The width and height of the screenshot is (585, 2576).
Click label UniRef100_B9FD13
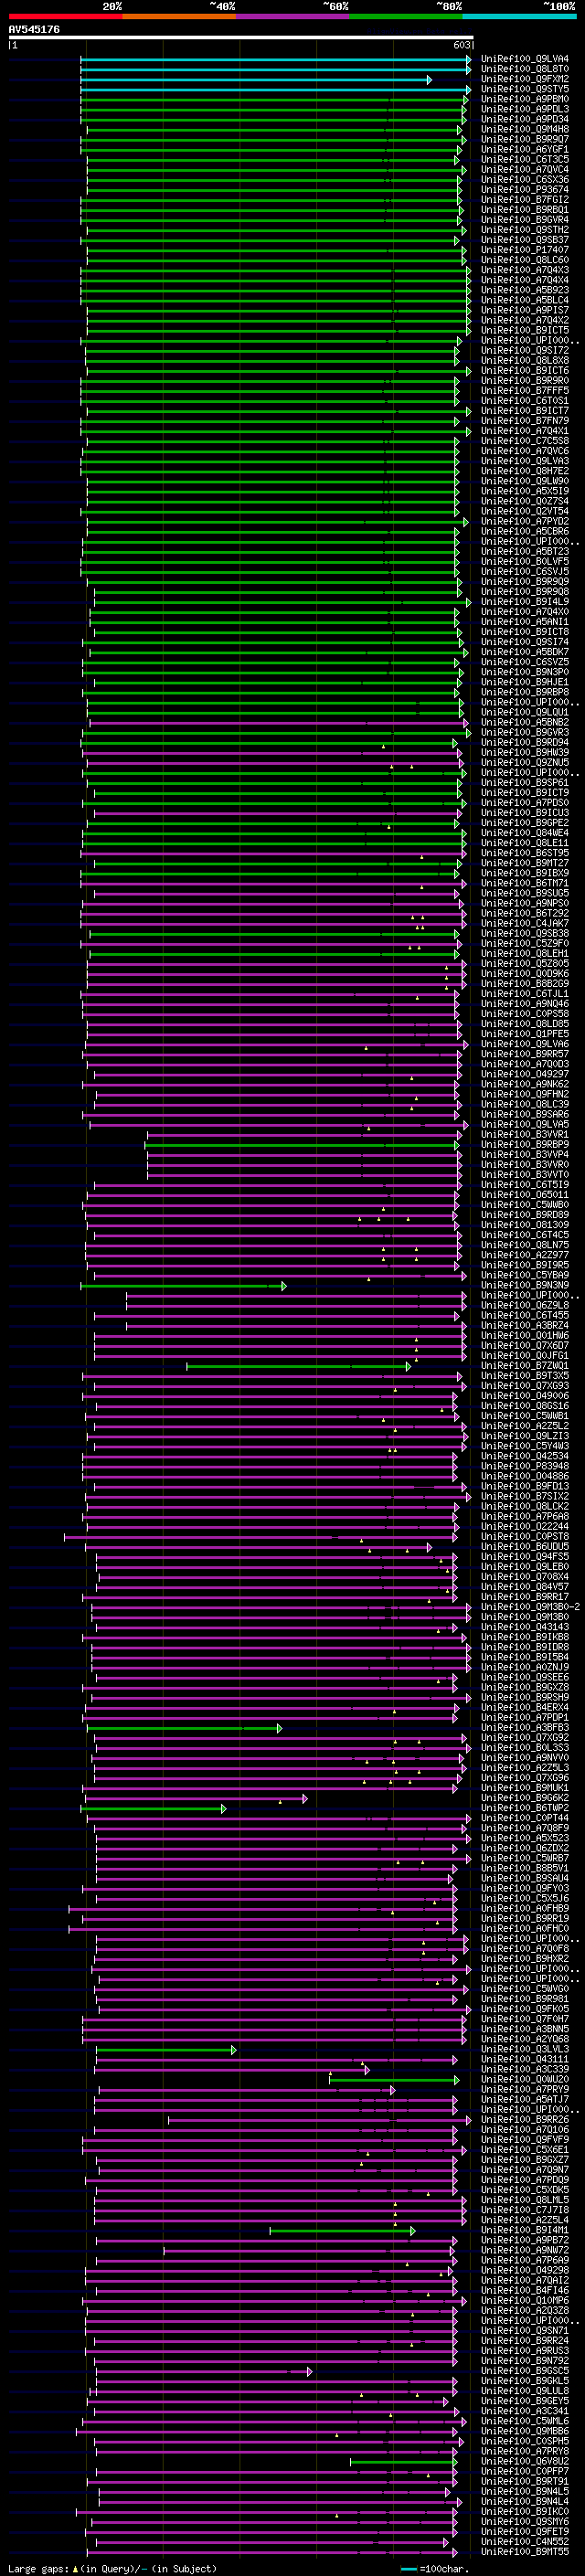525,1487
